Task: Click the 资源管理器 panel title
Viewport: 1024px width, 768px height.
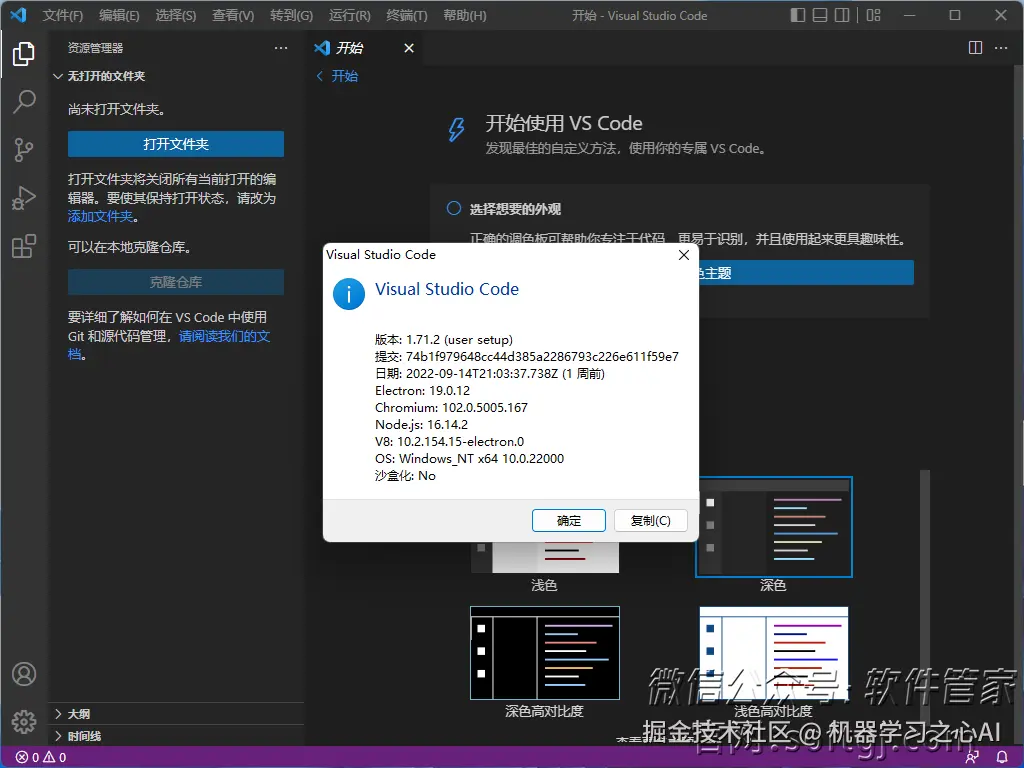Action: pos(95,48)
